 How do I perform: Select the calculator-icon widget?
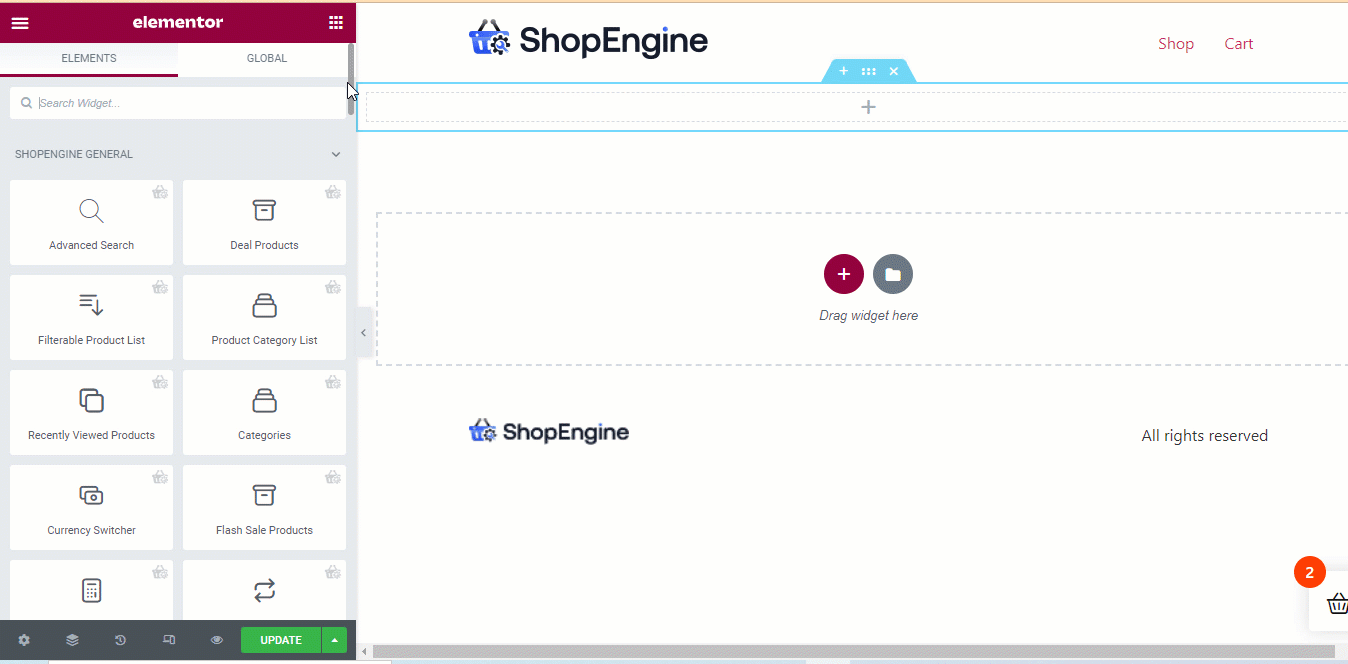[91, 590]
